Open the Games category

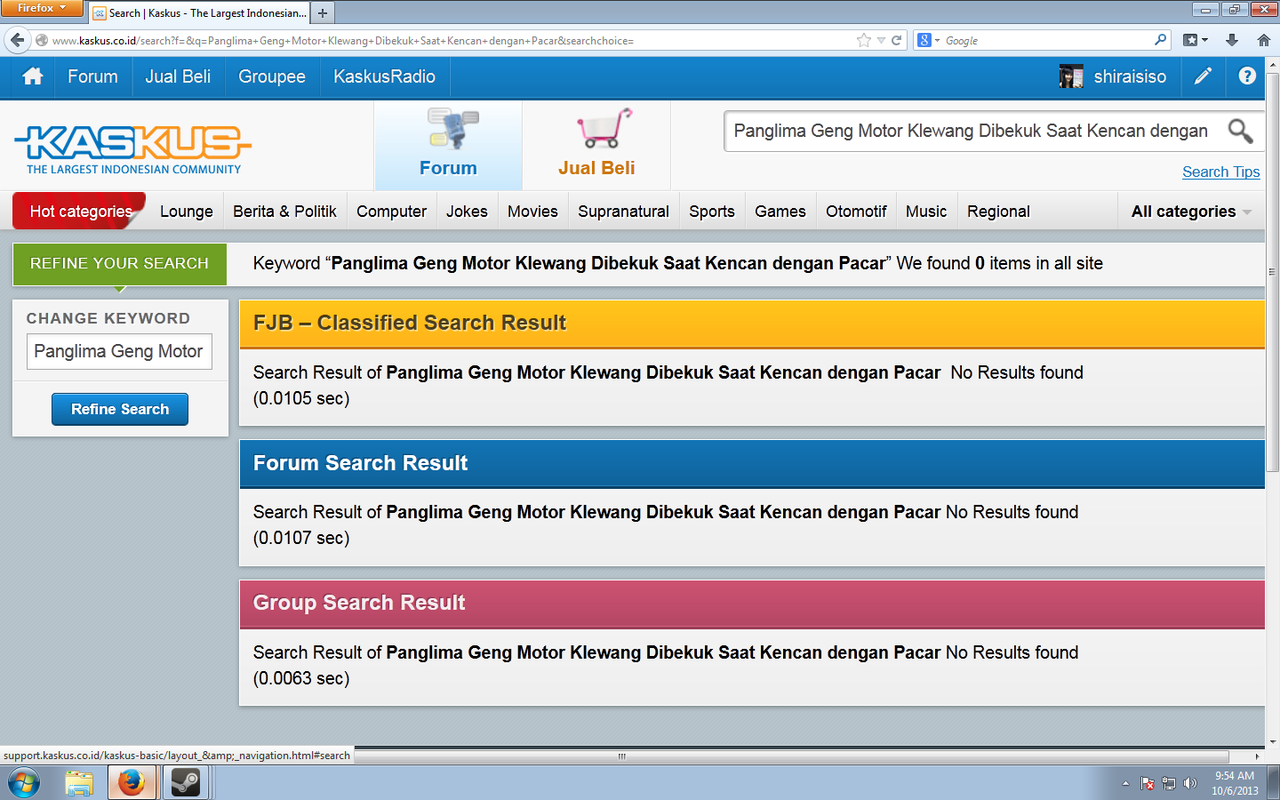click(x=780, y=212)
